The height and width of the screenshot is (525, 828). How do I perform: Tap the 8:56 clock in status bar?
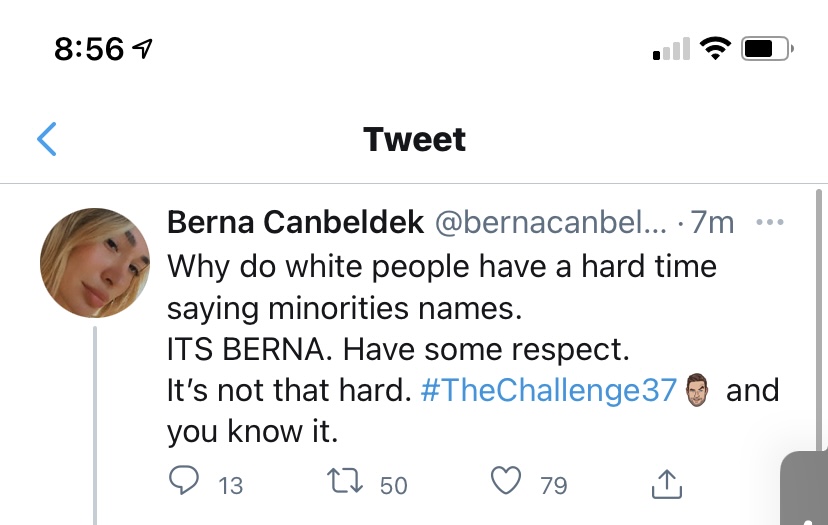point(89,49)
